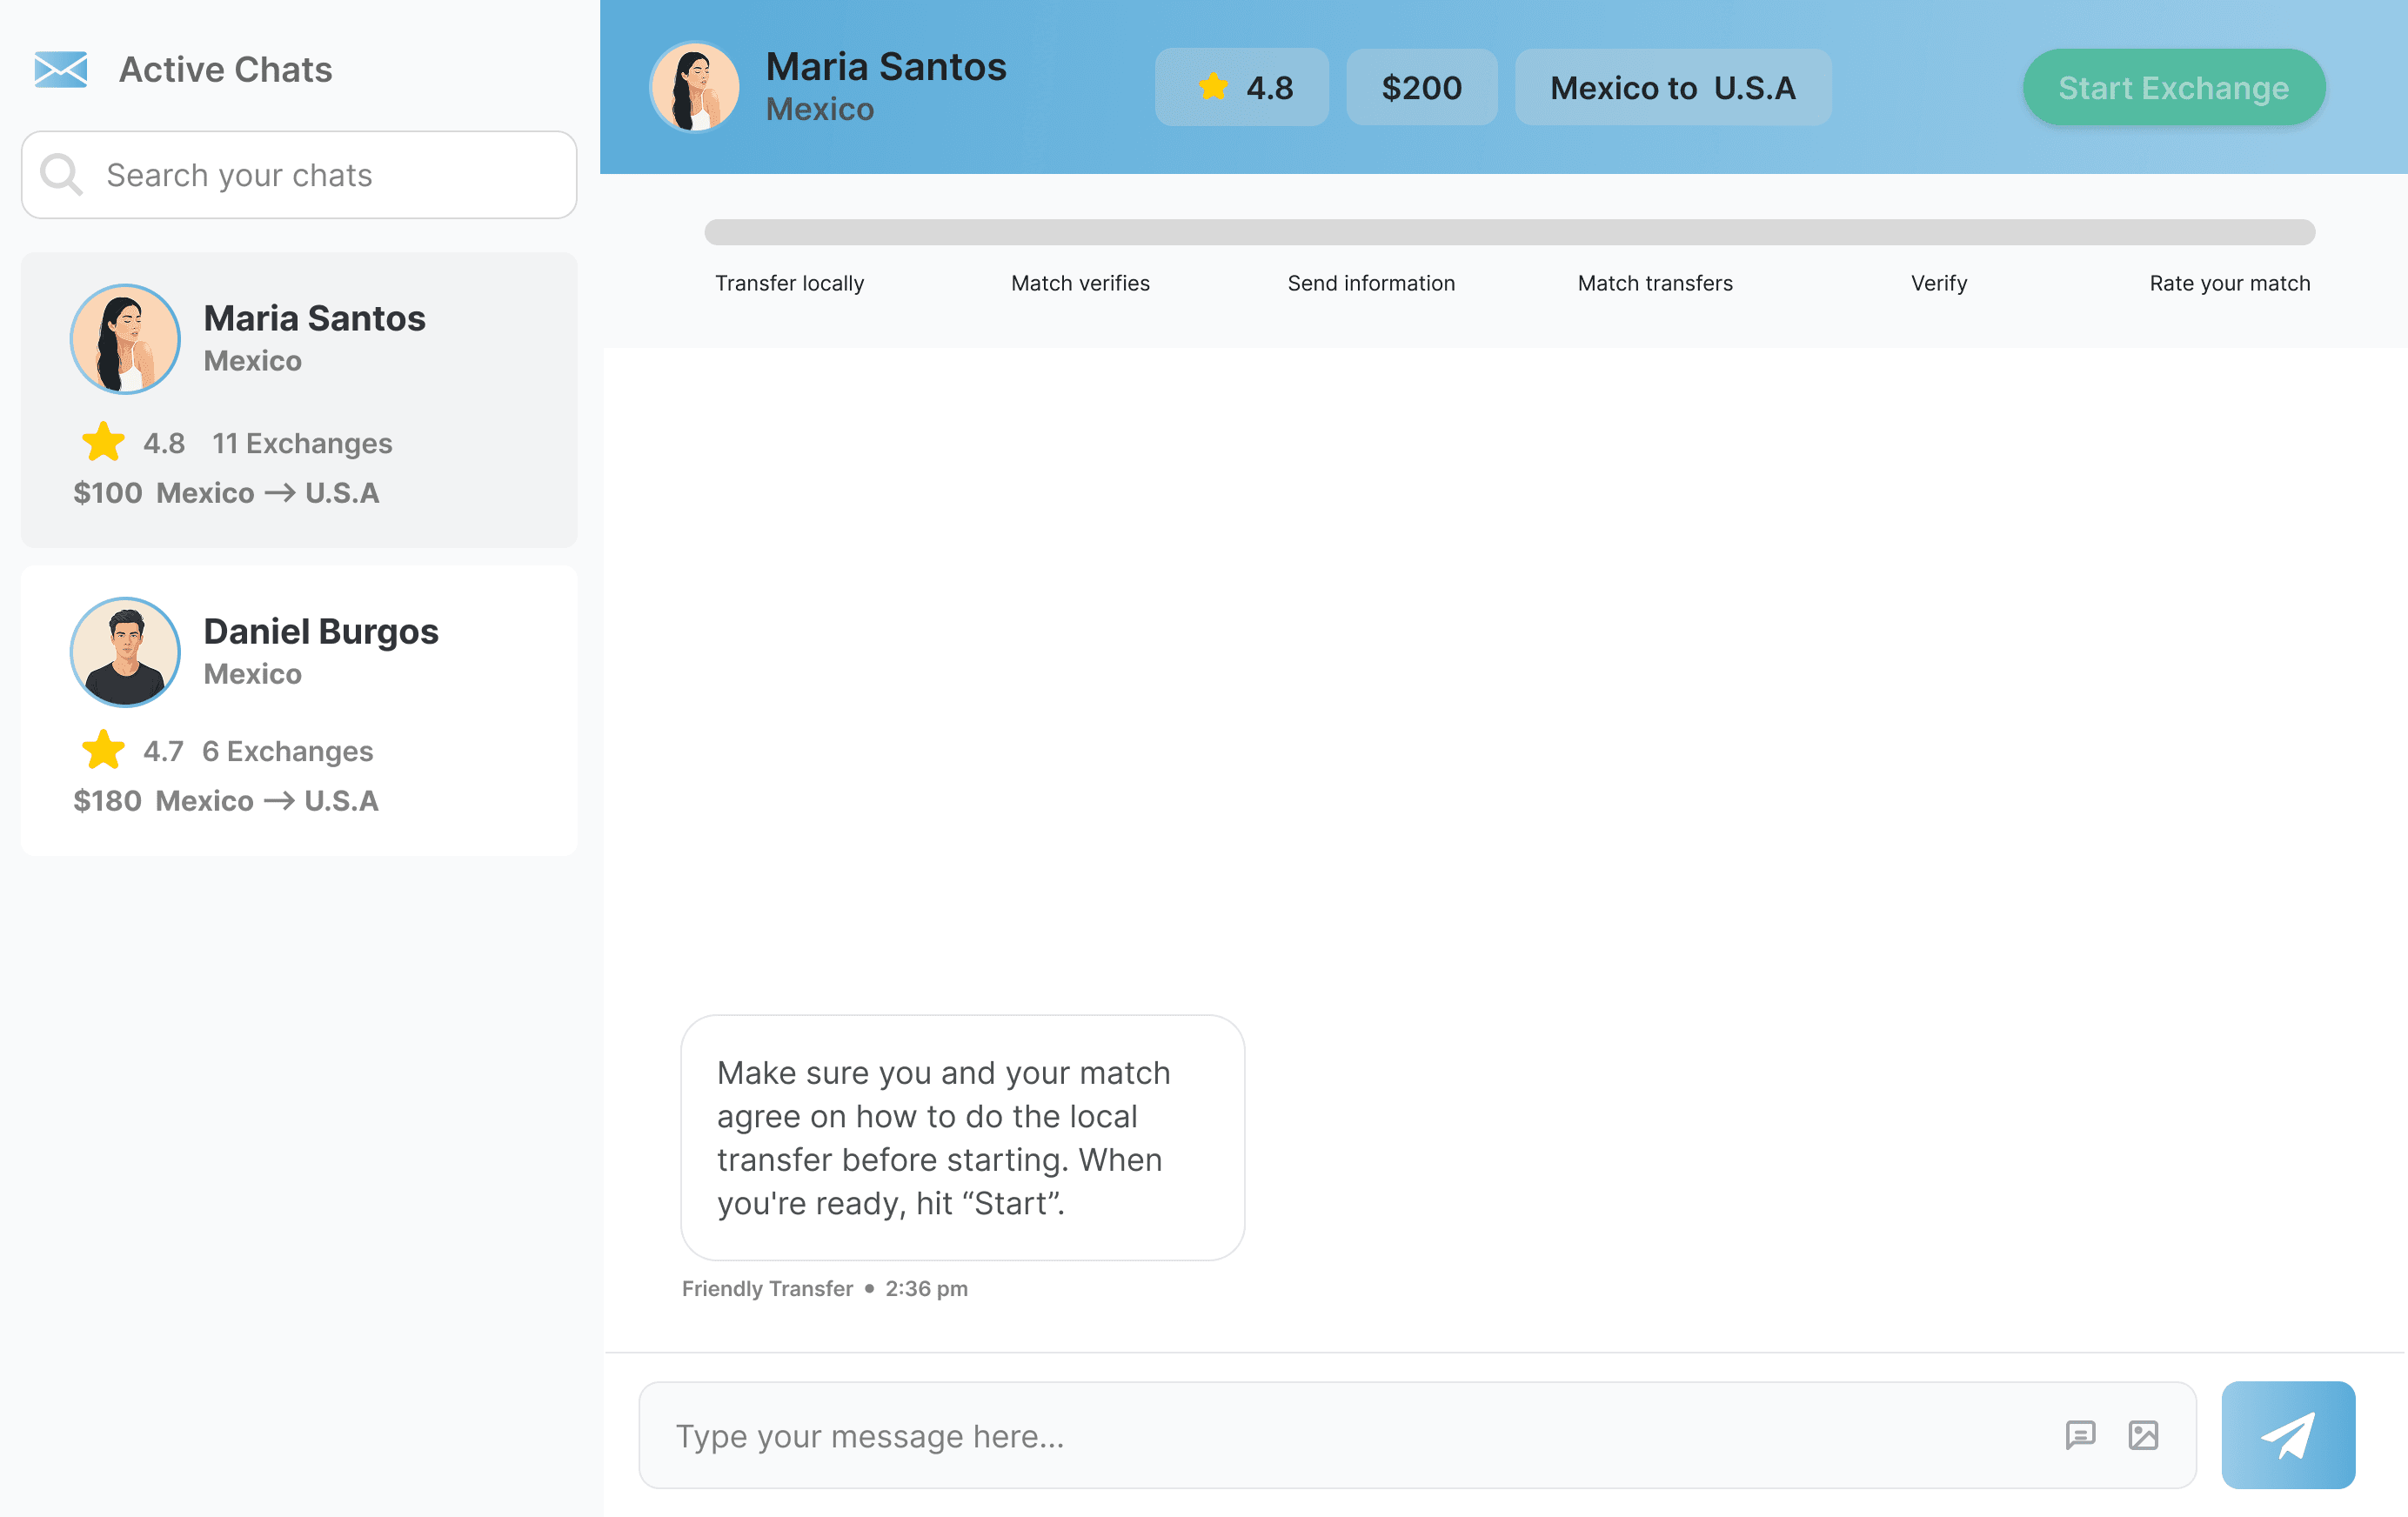
Task: Click the envelope icon beside Active Chats
Action: click(61, 70)
